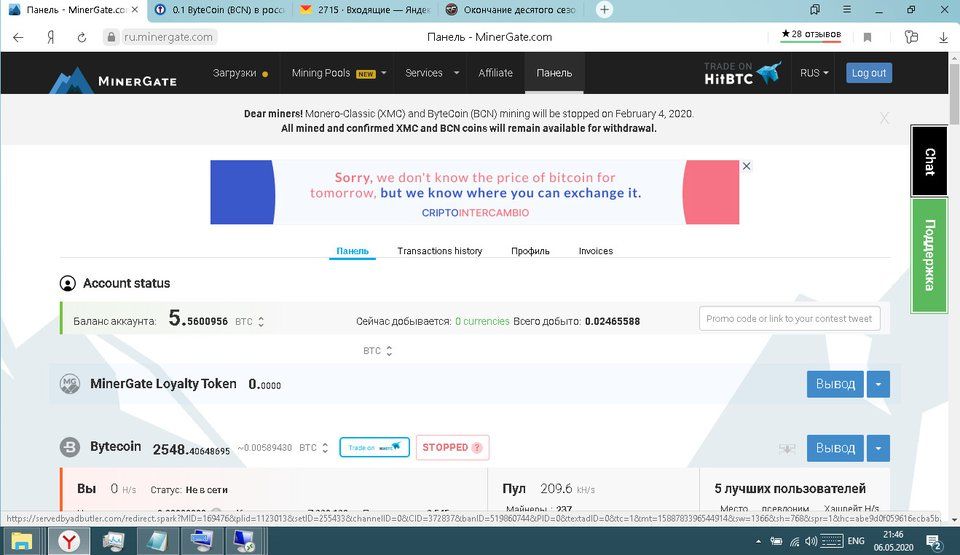Expand the Mining Pools menu
This screenshot has width=960, height=555.
tap(339, 73)
